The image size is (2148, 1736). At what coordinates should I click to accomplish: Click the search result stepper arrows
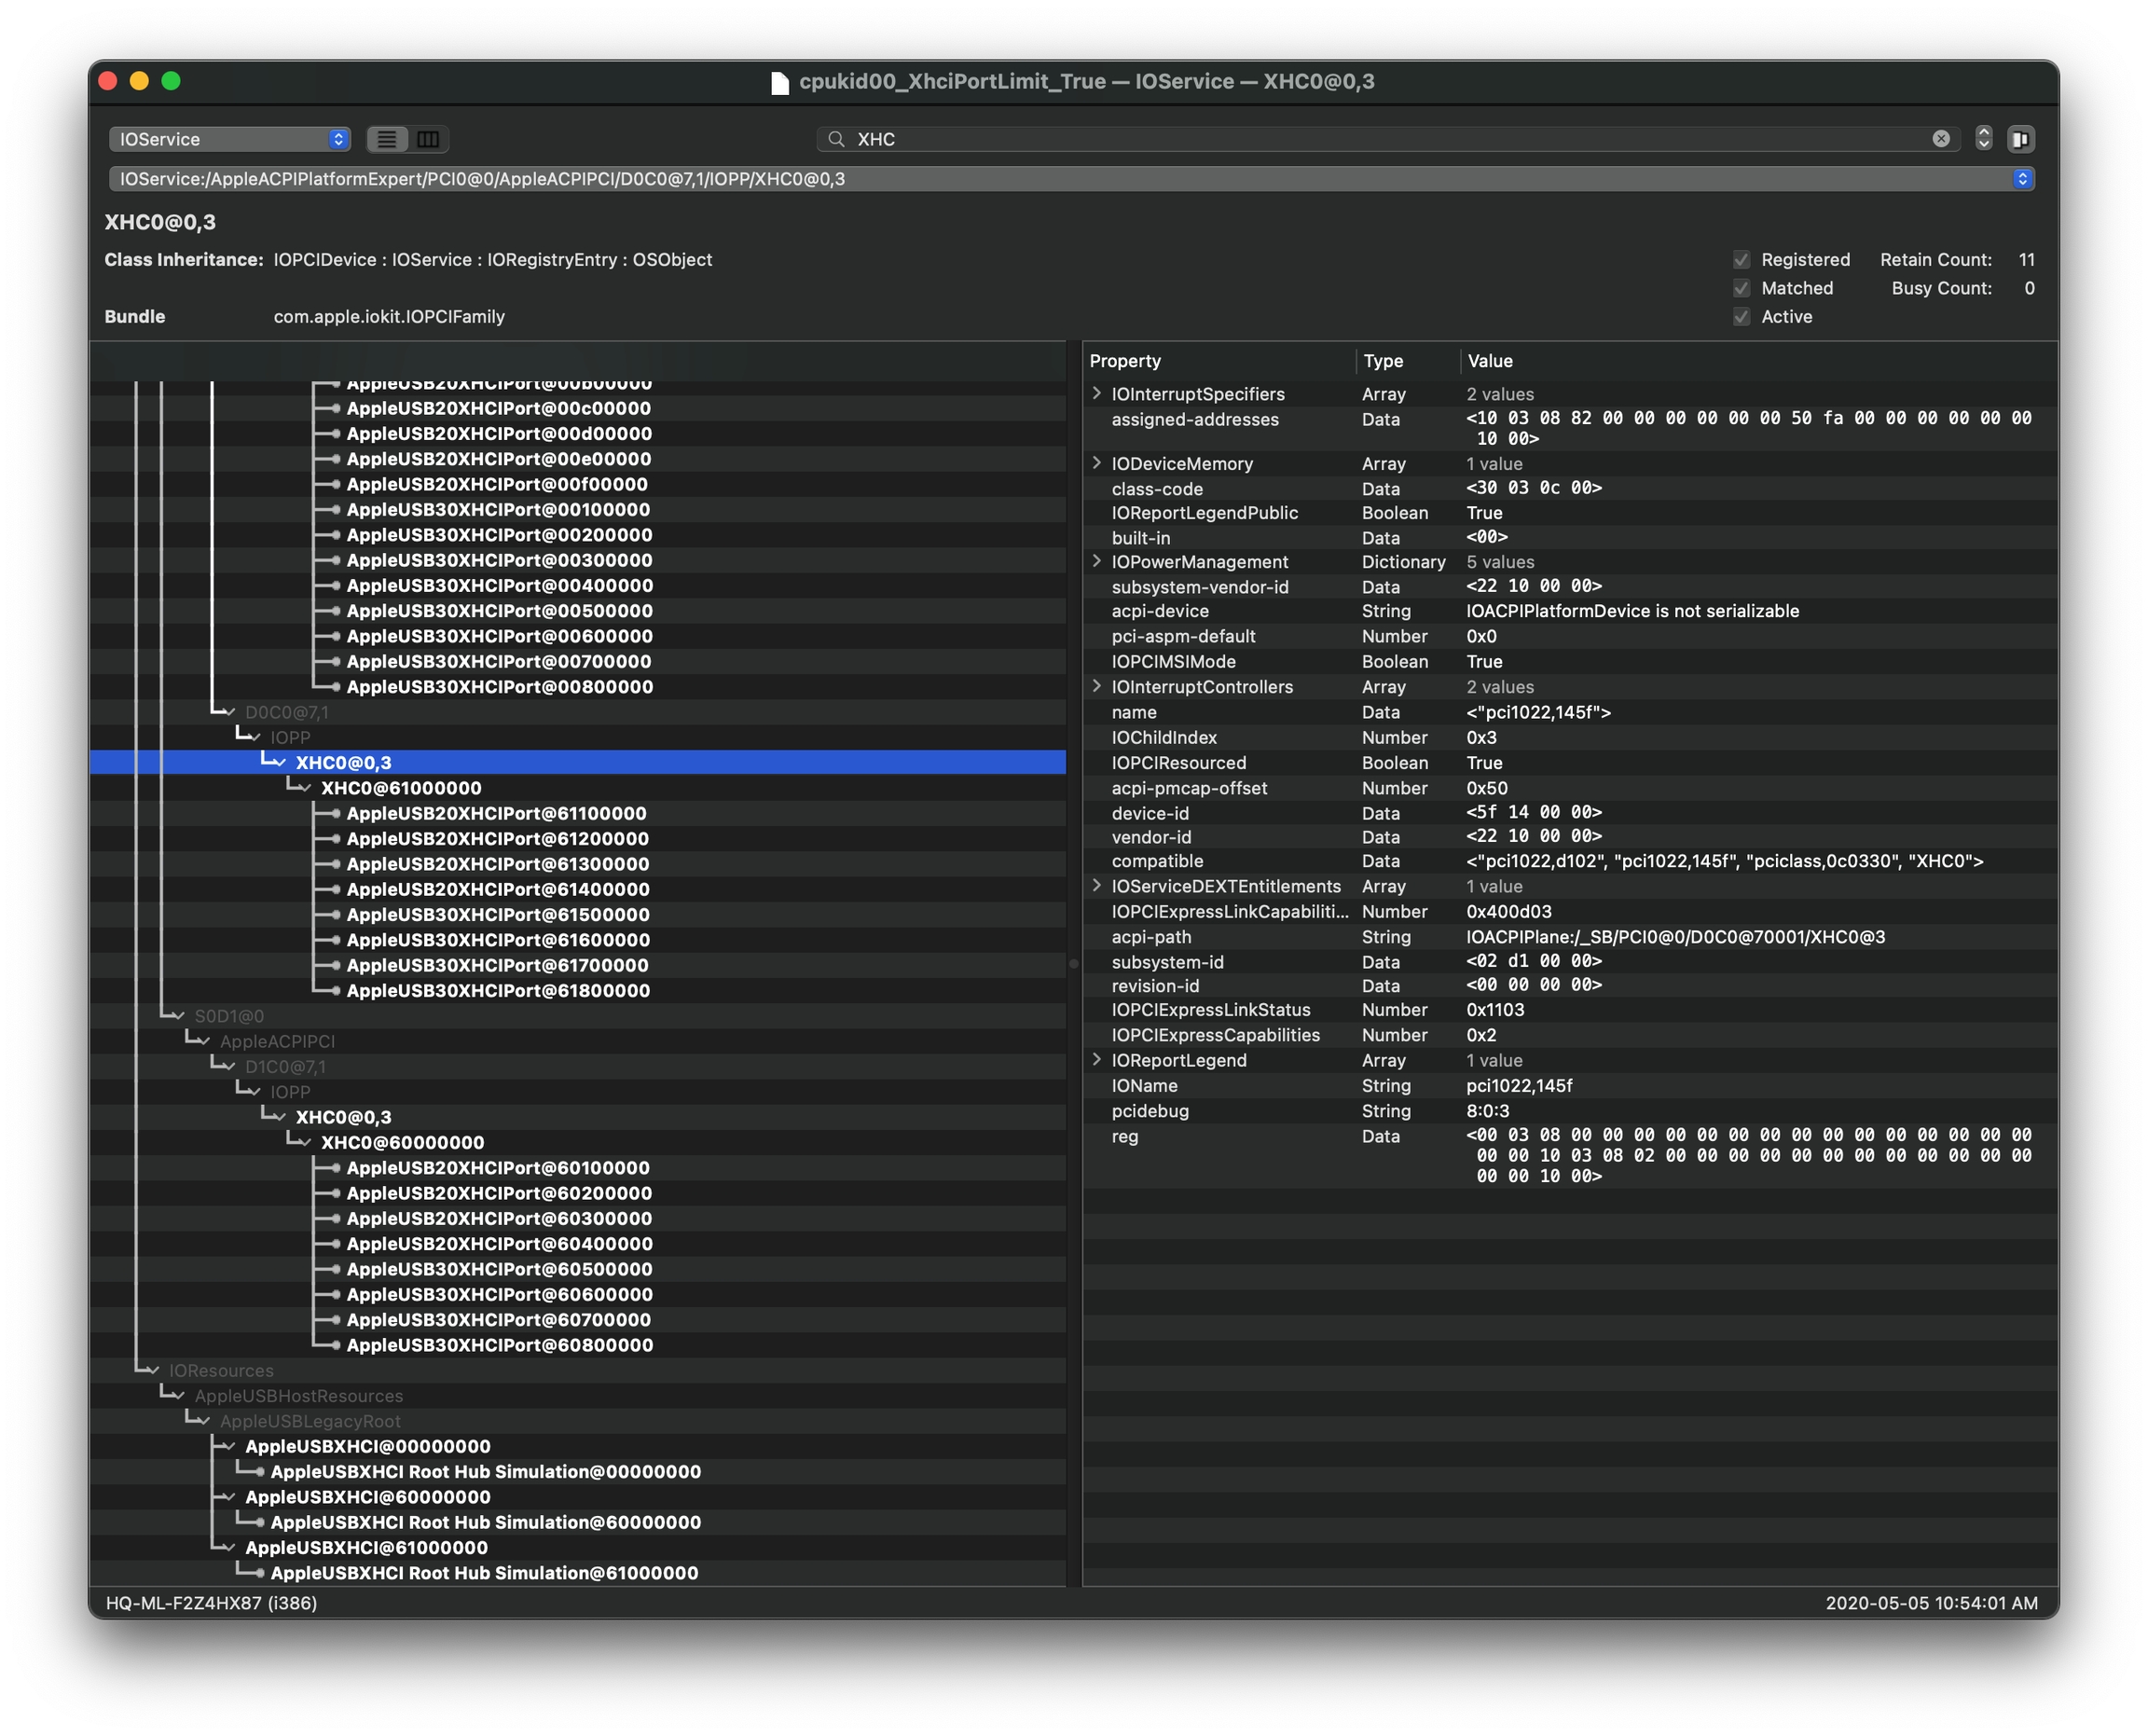[x=1983, y=139]
